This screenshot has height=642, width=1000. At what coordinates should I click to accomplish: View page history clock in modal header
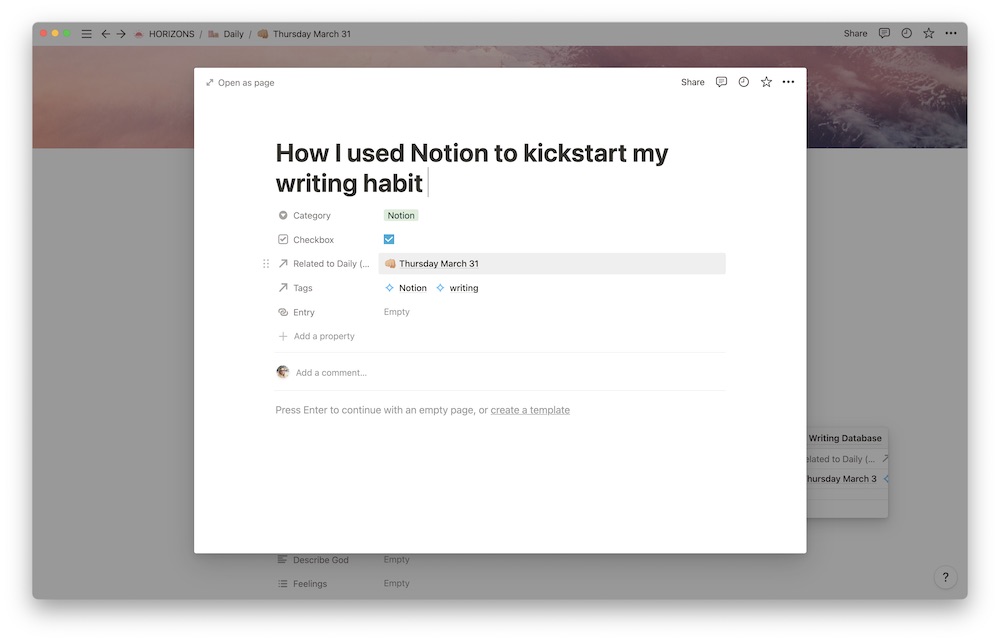coord(744,82)
